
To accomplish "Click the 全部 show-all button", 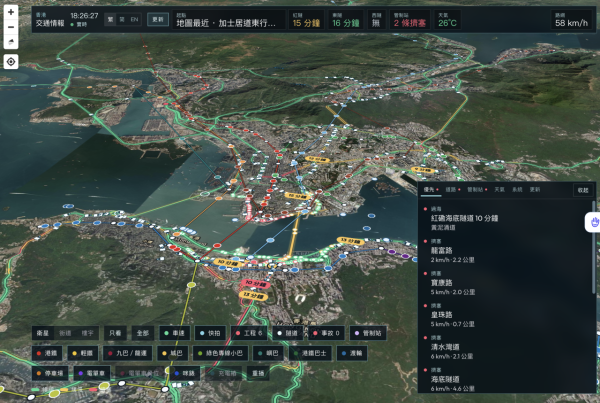I will (143, 333).
